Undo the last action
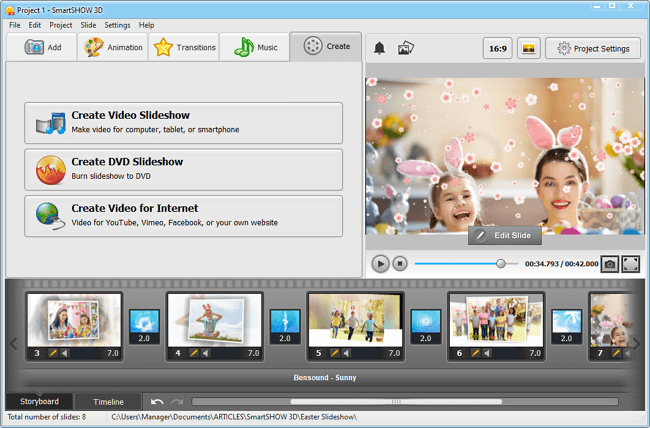Viewport: 650px width, 428px height. pos(157,401)
